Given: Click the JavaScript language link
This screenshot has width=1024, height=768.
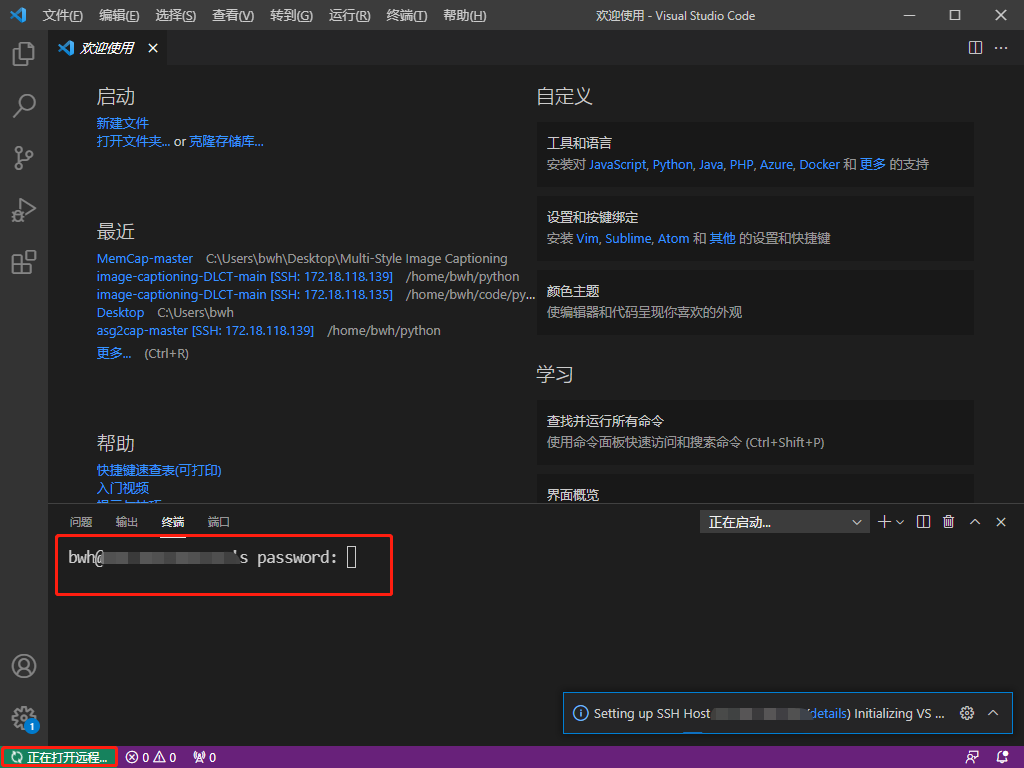Looking at the screenshot, I should click(618, 165).
